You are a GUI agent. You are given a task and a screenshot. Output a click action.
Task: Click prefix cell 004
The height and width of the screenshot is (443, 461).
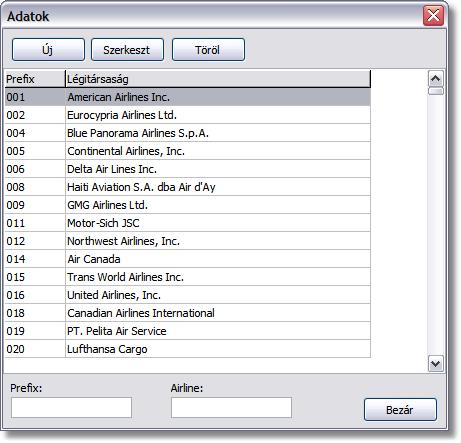[x=35, y=133]
